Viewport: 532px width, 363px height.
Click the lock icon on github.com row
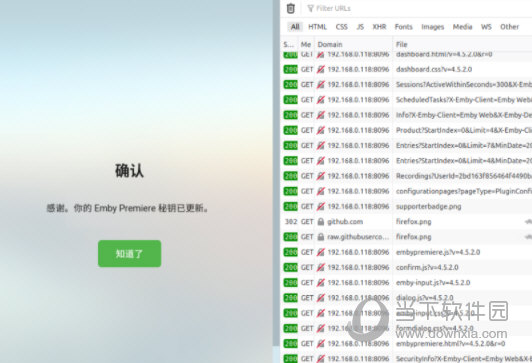click(321, 222)
